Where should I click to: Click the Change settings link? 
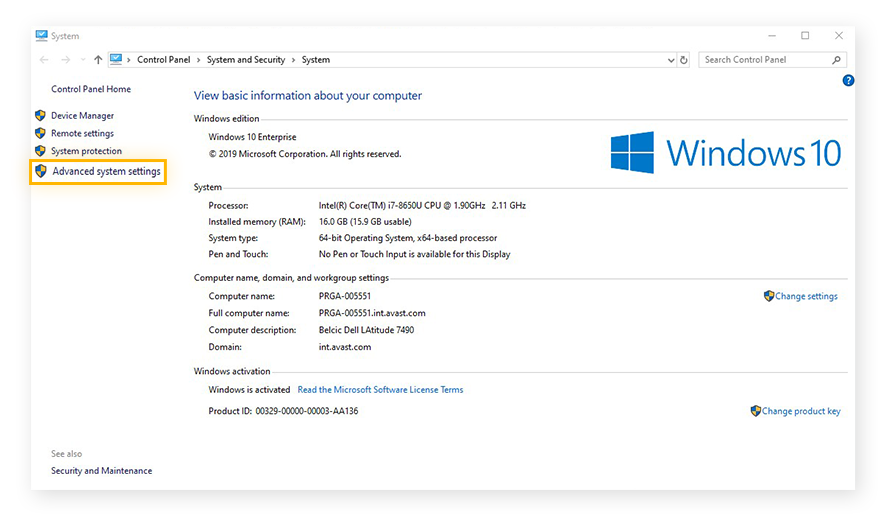tap(806, 297)
